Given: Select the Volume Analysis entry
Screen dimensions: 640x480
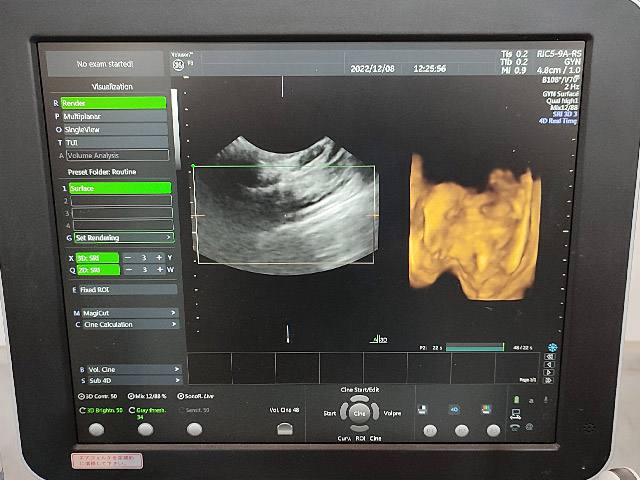Looking at the screenshot, I should coord(117,155).
